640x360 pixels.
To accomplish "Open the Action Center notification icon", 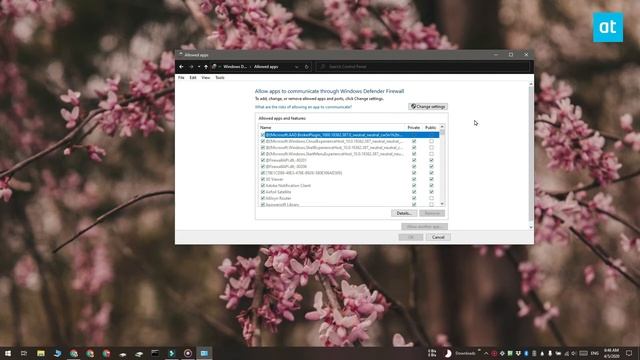I will (629, 353).
